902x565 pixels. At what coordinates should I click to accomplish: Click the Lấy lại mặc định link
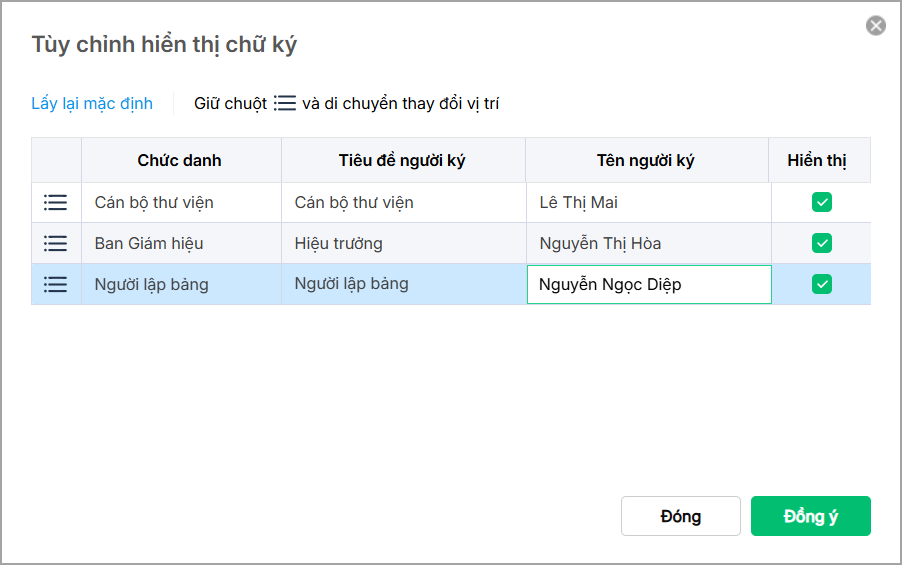click(x=92, y=103)
